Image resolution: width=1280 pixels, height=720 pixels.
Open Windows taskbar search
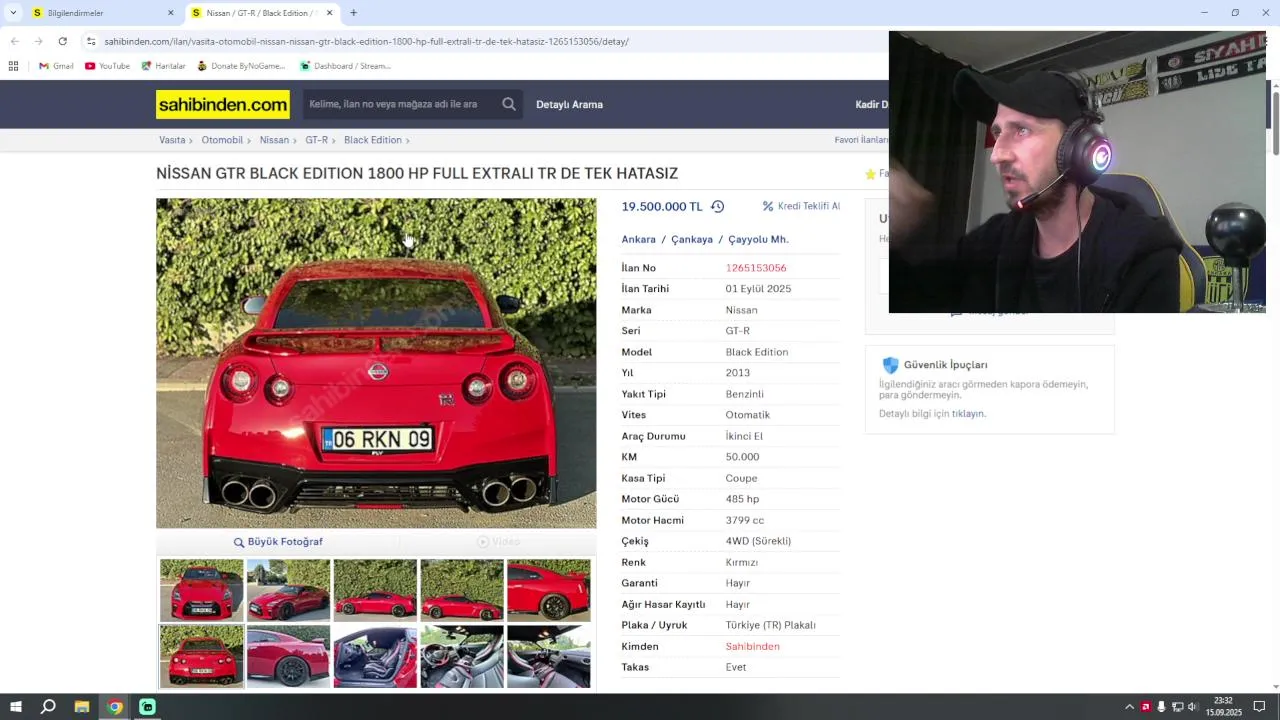click(x=48, y=707)
